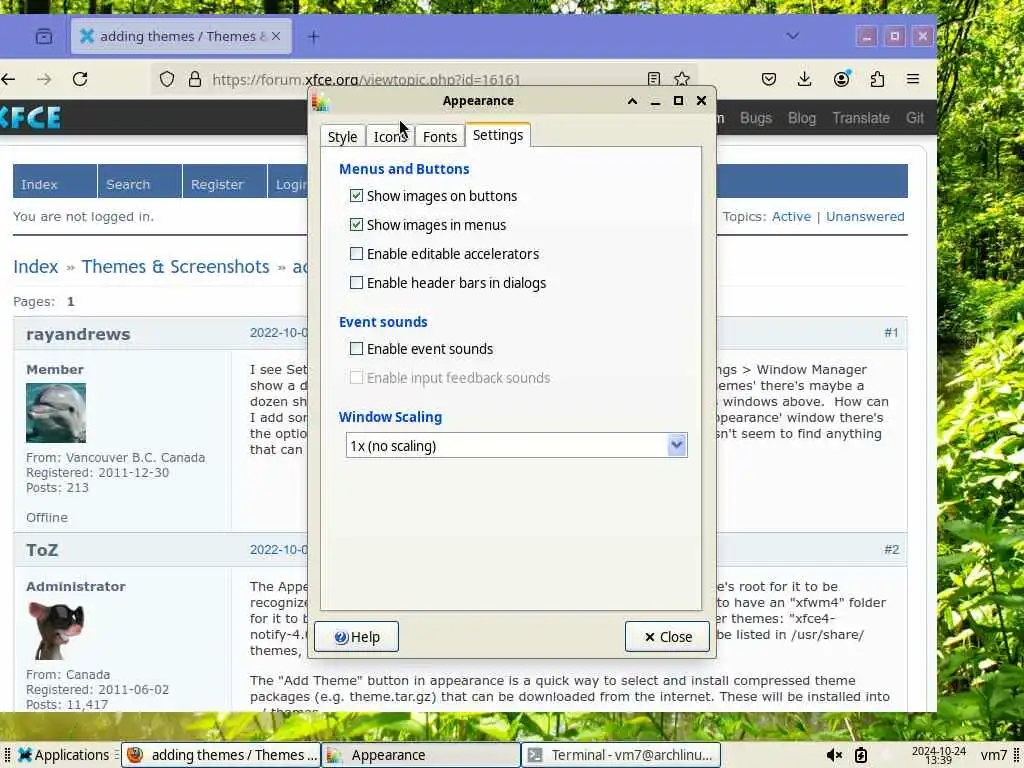Open Bugs link in XFCE header
This screenshot has height=768, width=1024.
[756, 118]
